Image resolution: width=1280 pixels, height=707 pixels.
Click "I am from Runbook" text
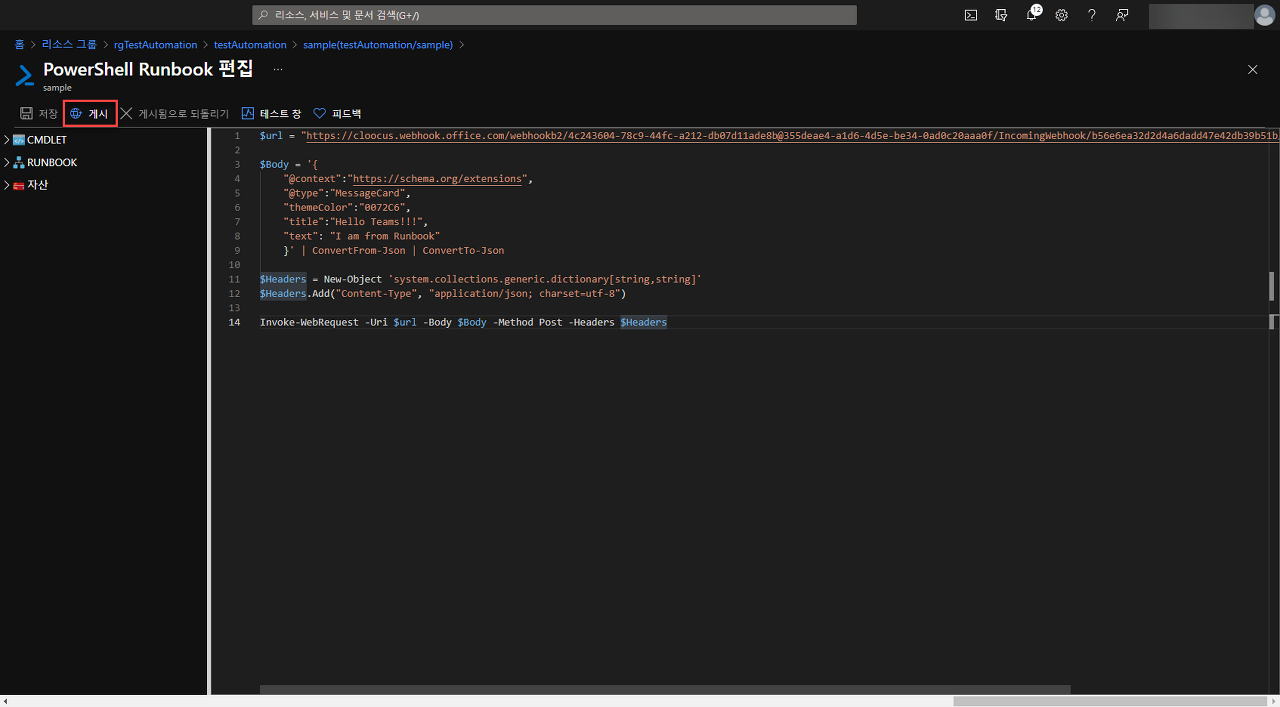point(385,236)
